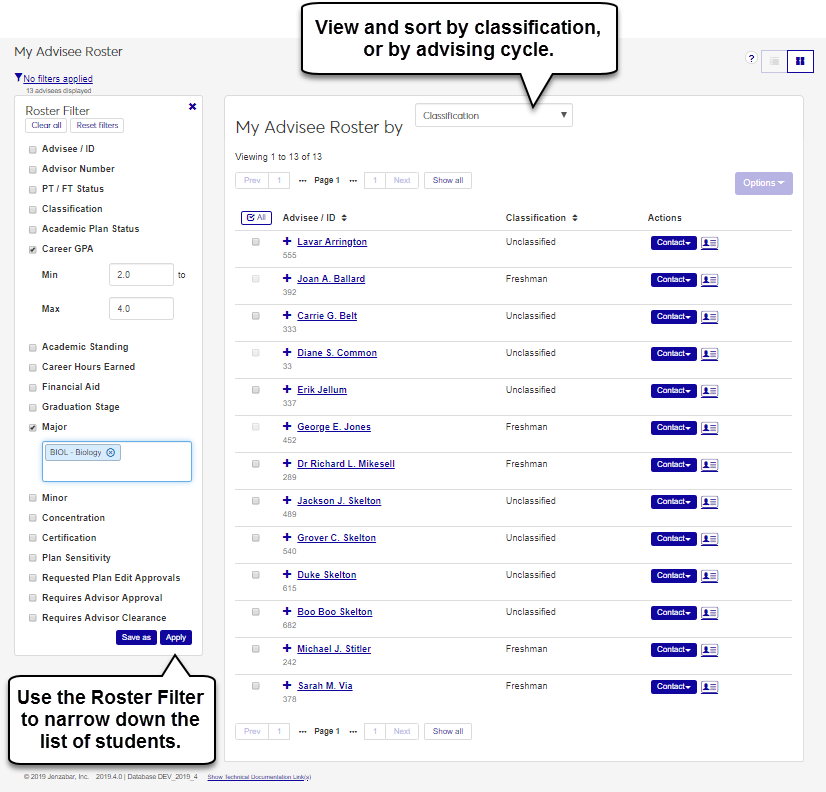826x792 pixels.
Task: Enable the Academic Standing filter checkbox
Action: point(33,347)
